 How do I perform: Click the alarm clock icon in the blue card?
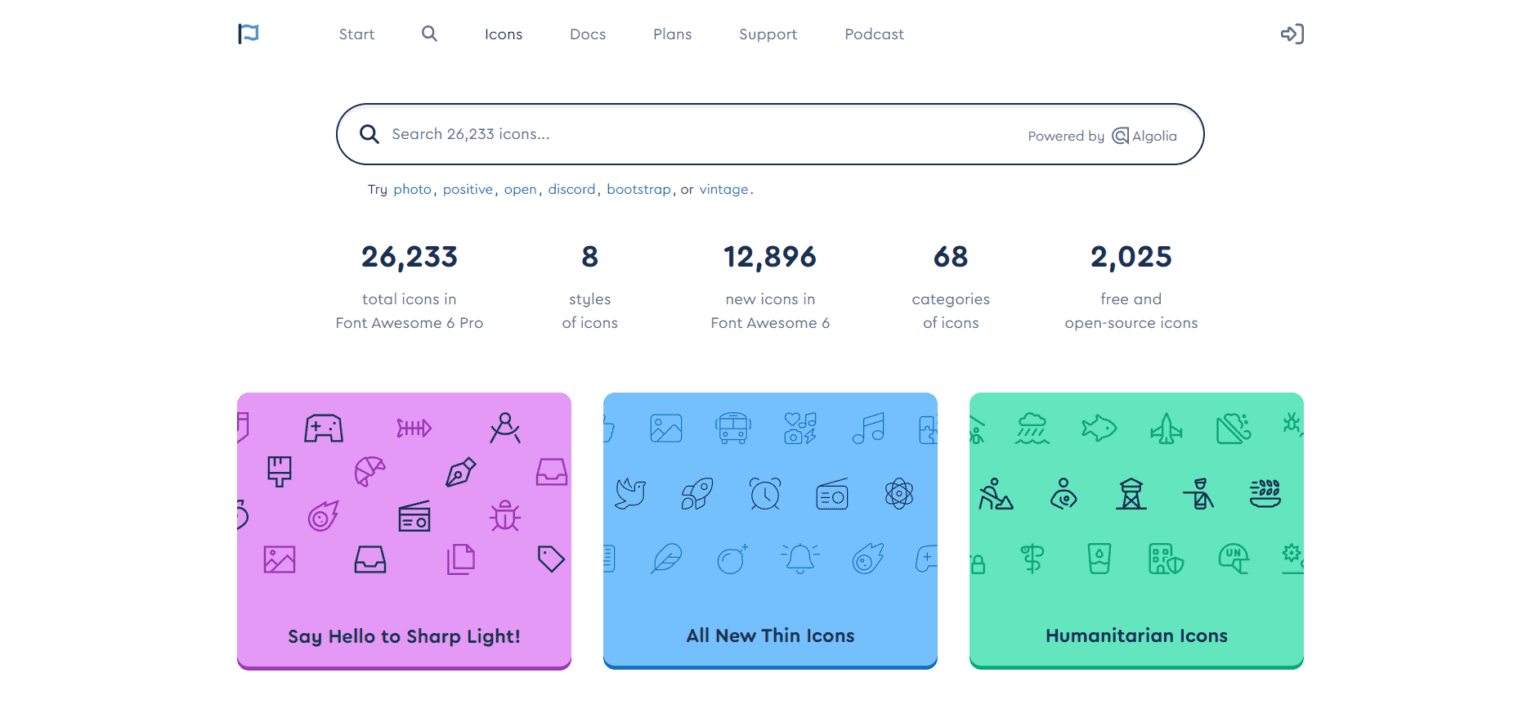765,493
